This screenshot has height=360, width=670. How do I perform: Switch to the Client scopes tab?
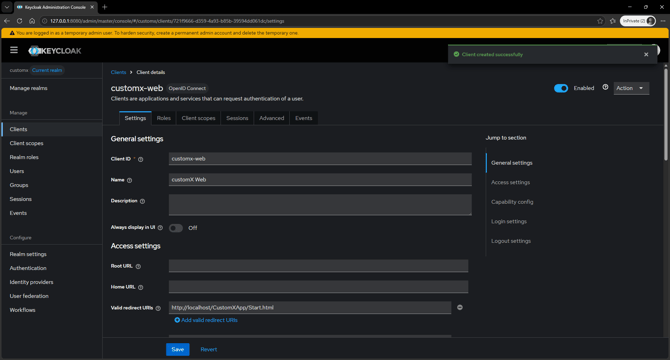(x=198, y=118)
